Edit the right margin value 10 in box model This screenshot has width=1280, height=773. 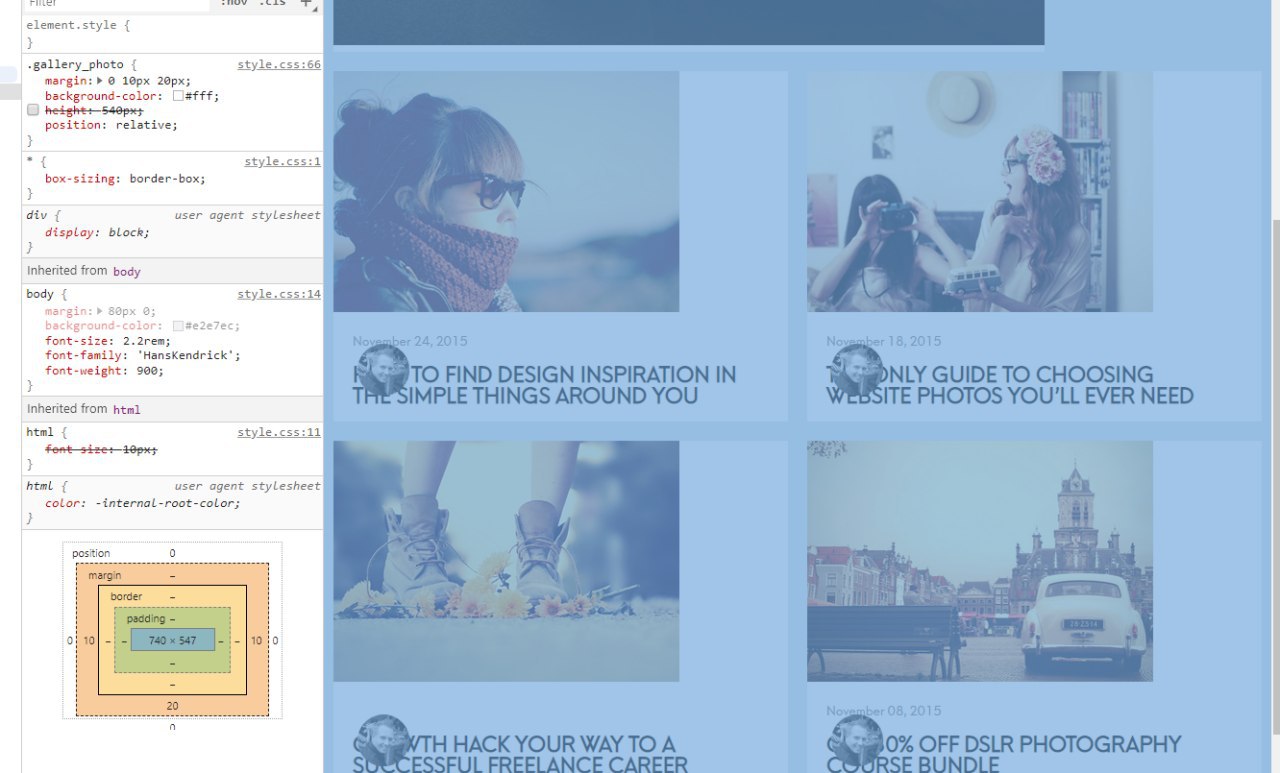click(x=256, y=640)
